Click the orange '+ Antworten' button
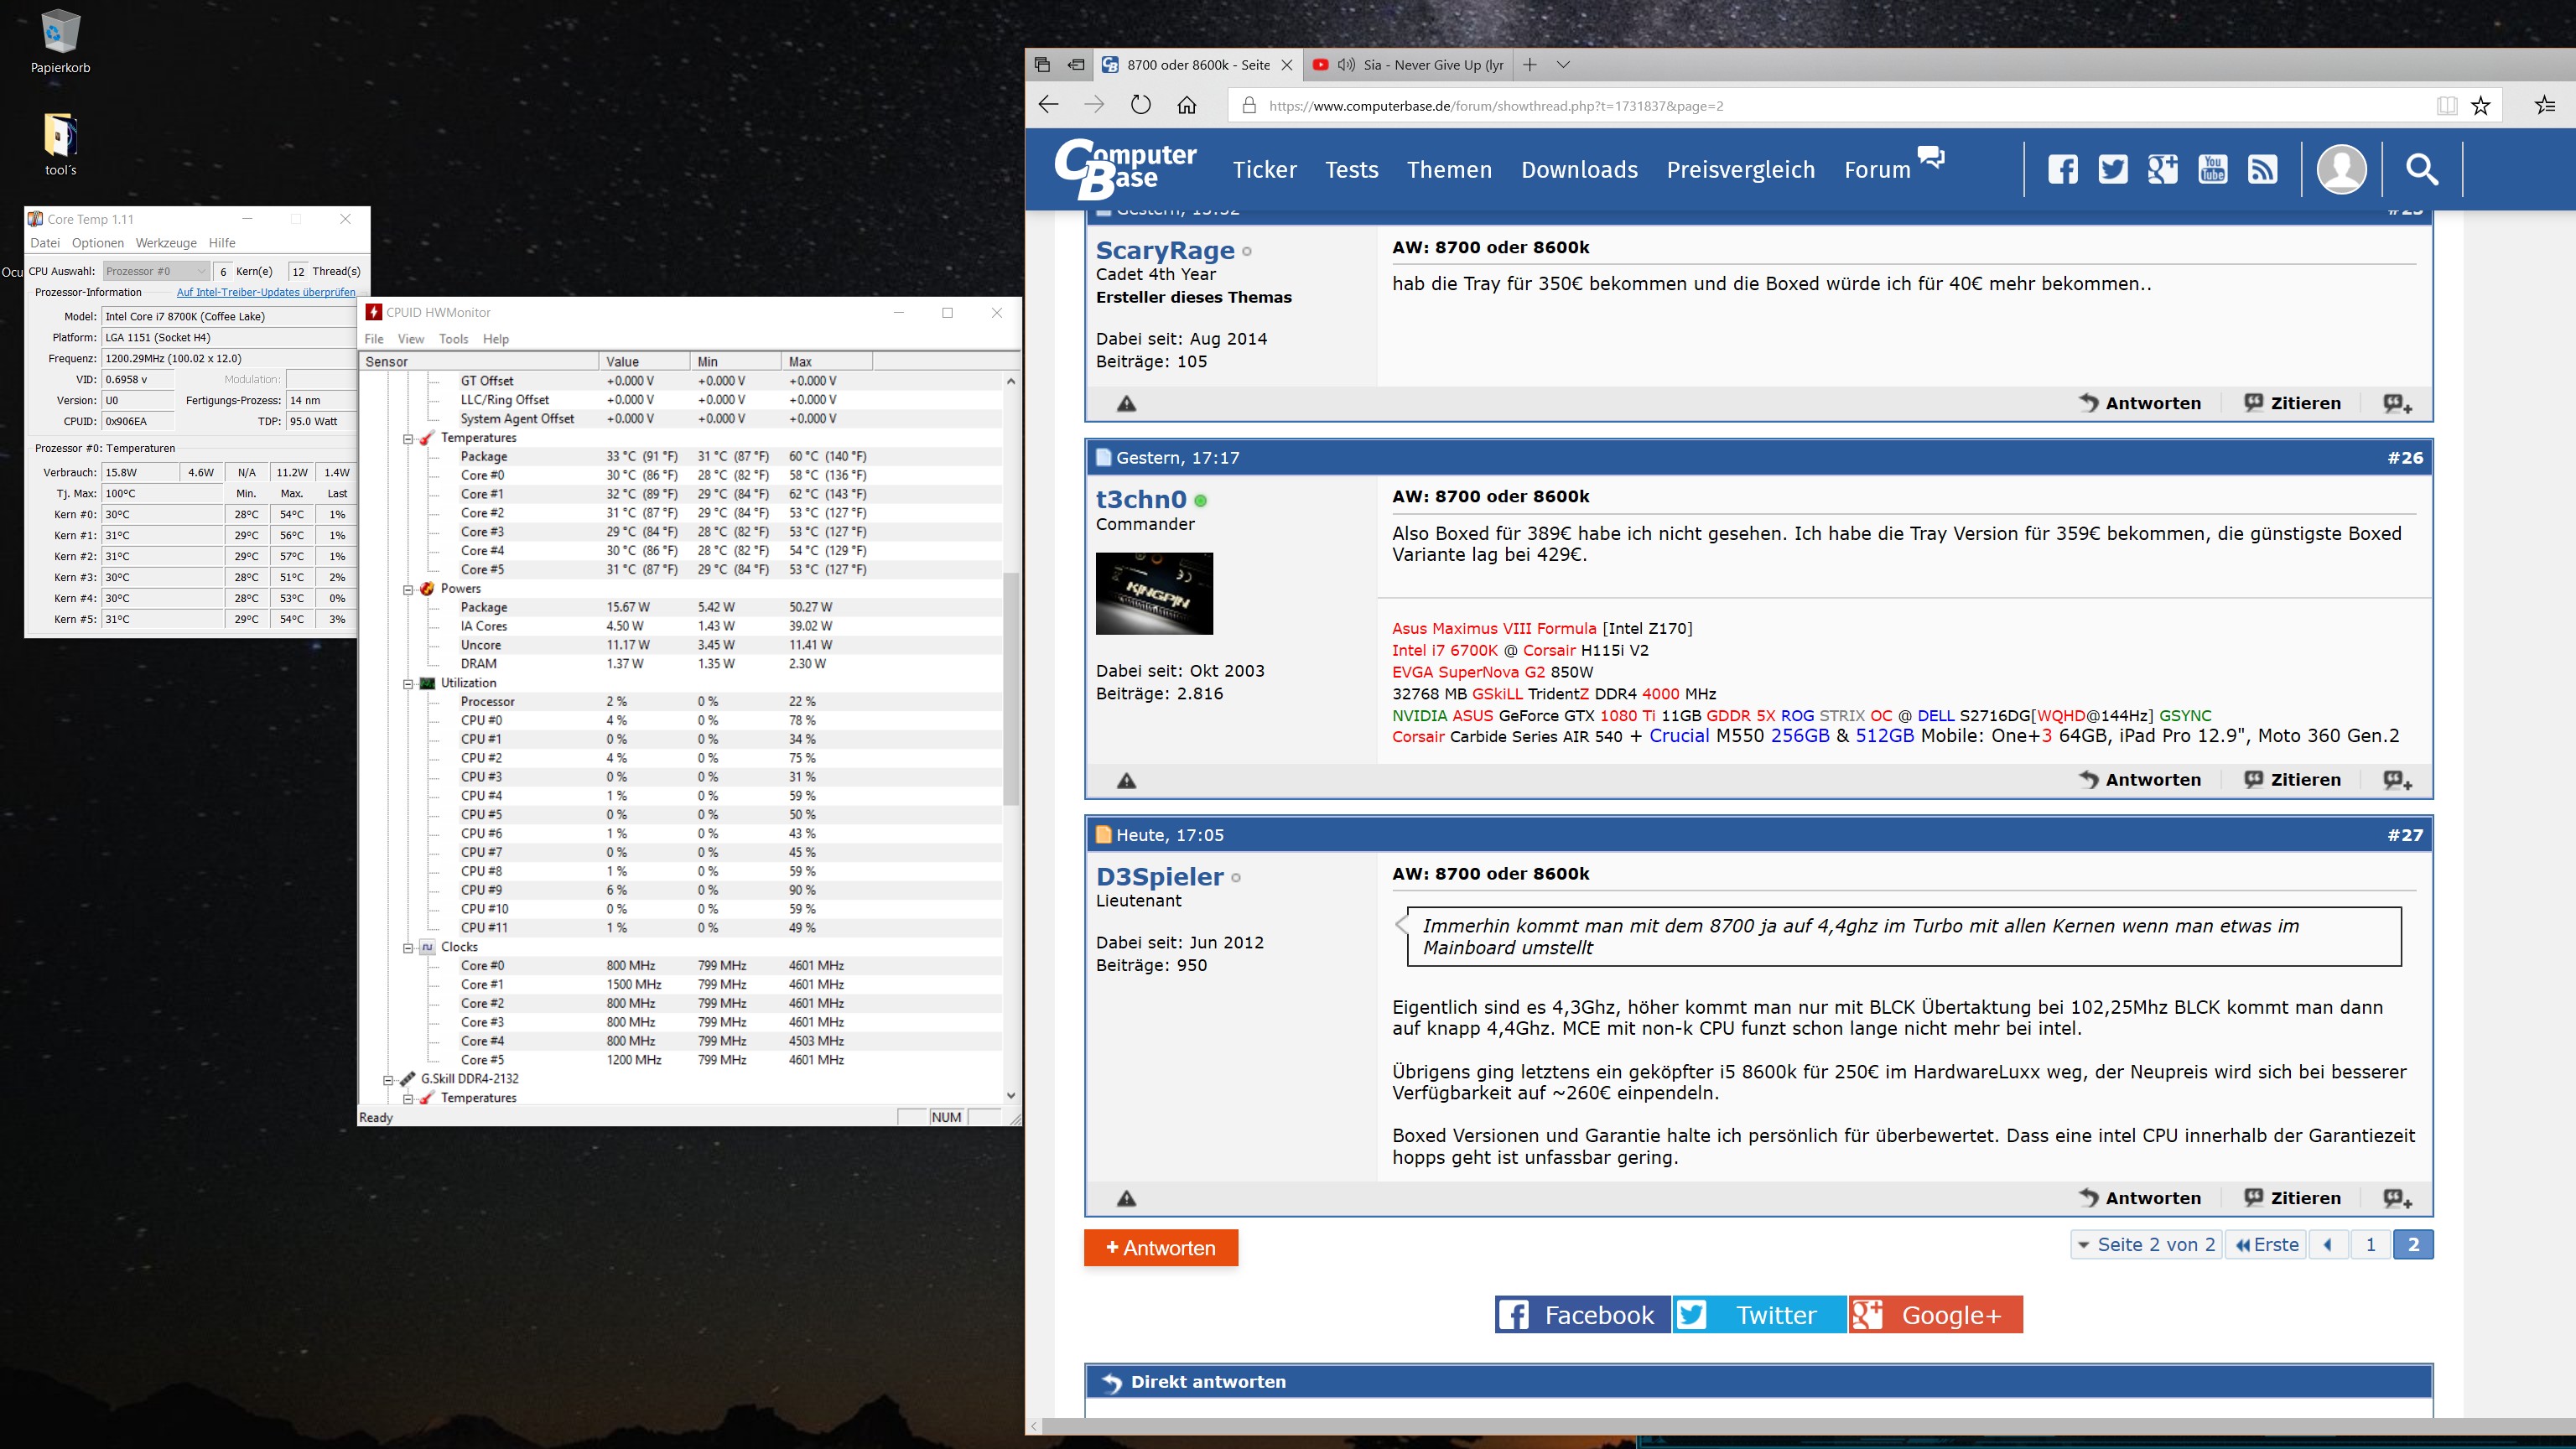2576x1449 pixels. coord(1161,1248)
